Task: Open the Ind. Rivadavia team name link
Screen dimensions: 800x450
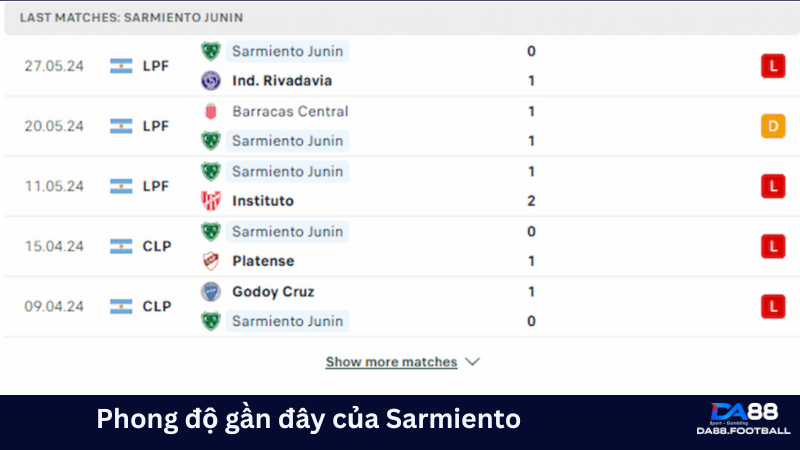Action: click(x=281, y=81)
